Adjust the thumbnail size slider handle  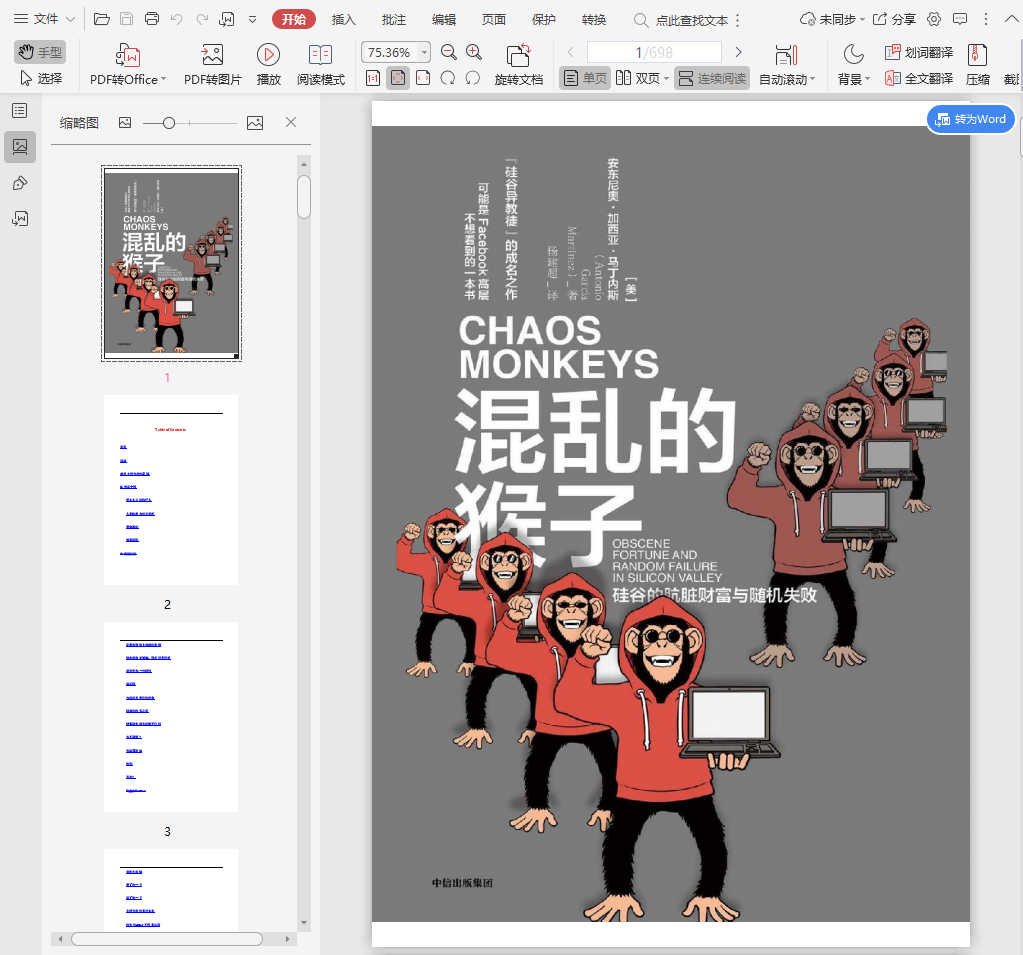[x=169, y=123]
